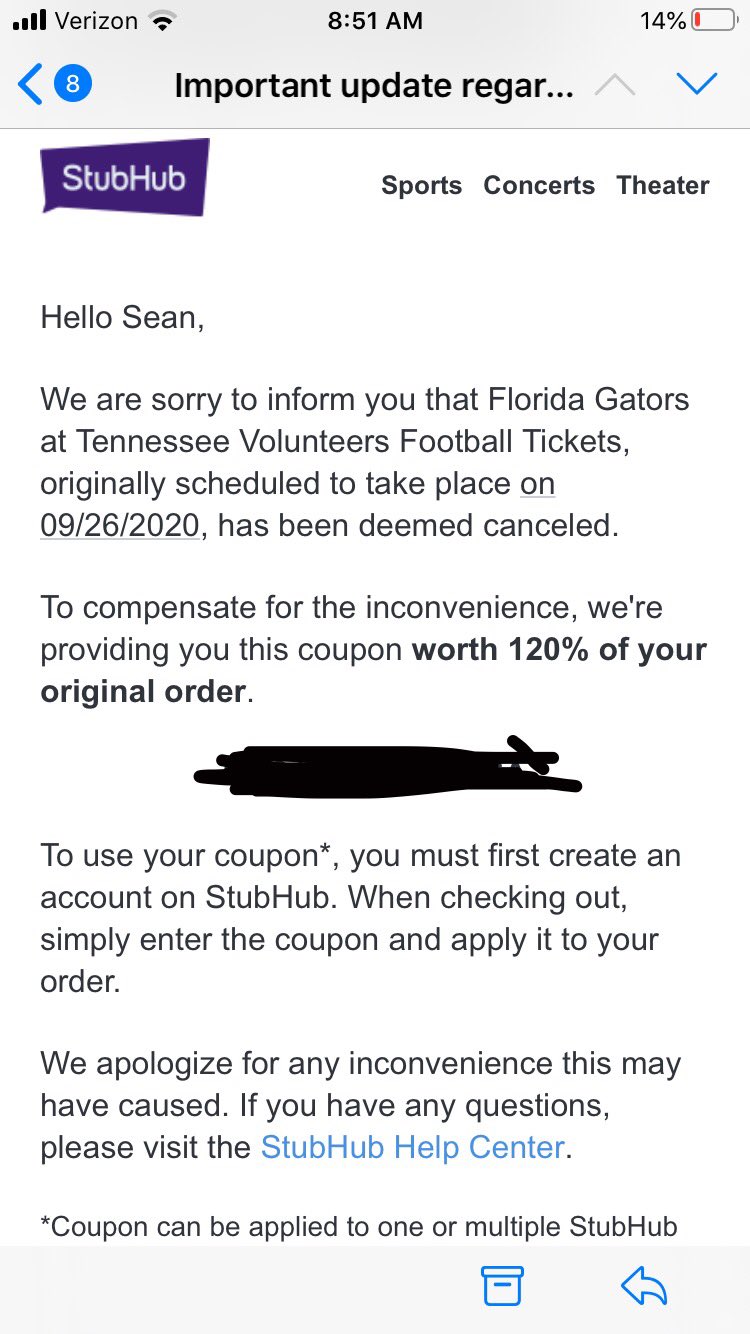Tap the Wi-Fi signal icon
Image resolution: width=750 pixels, height=1334 pixels.
coord(160,21)
